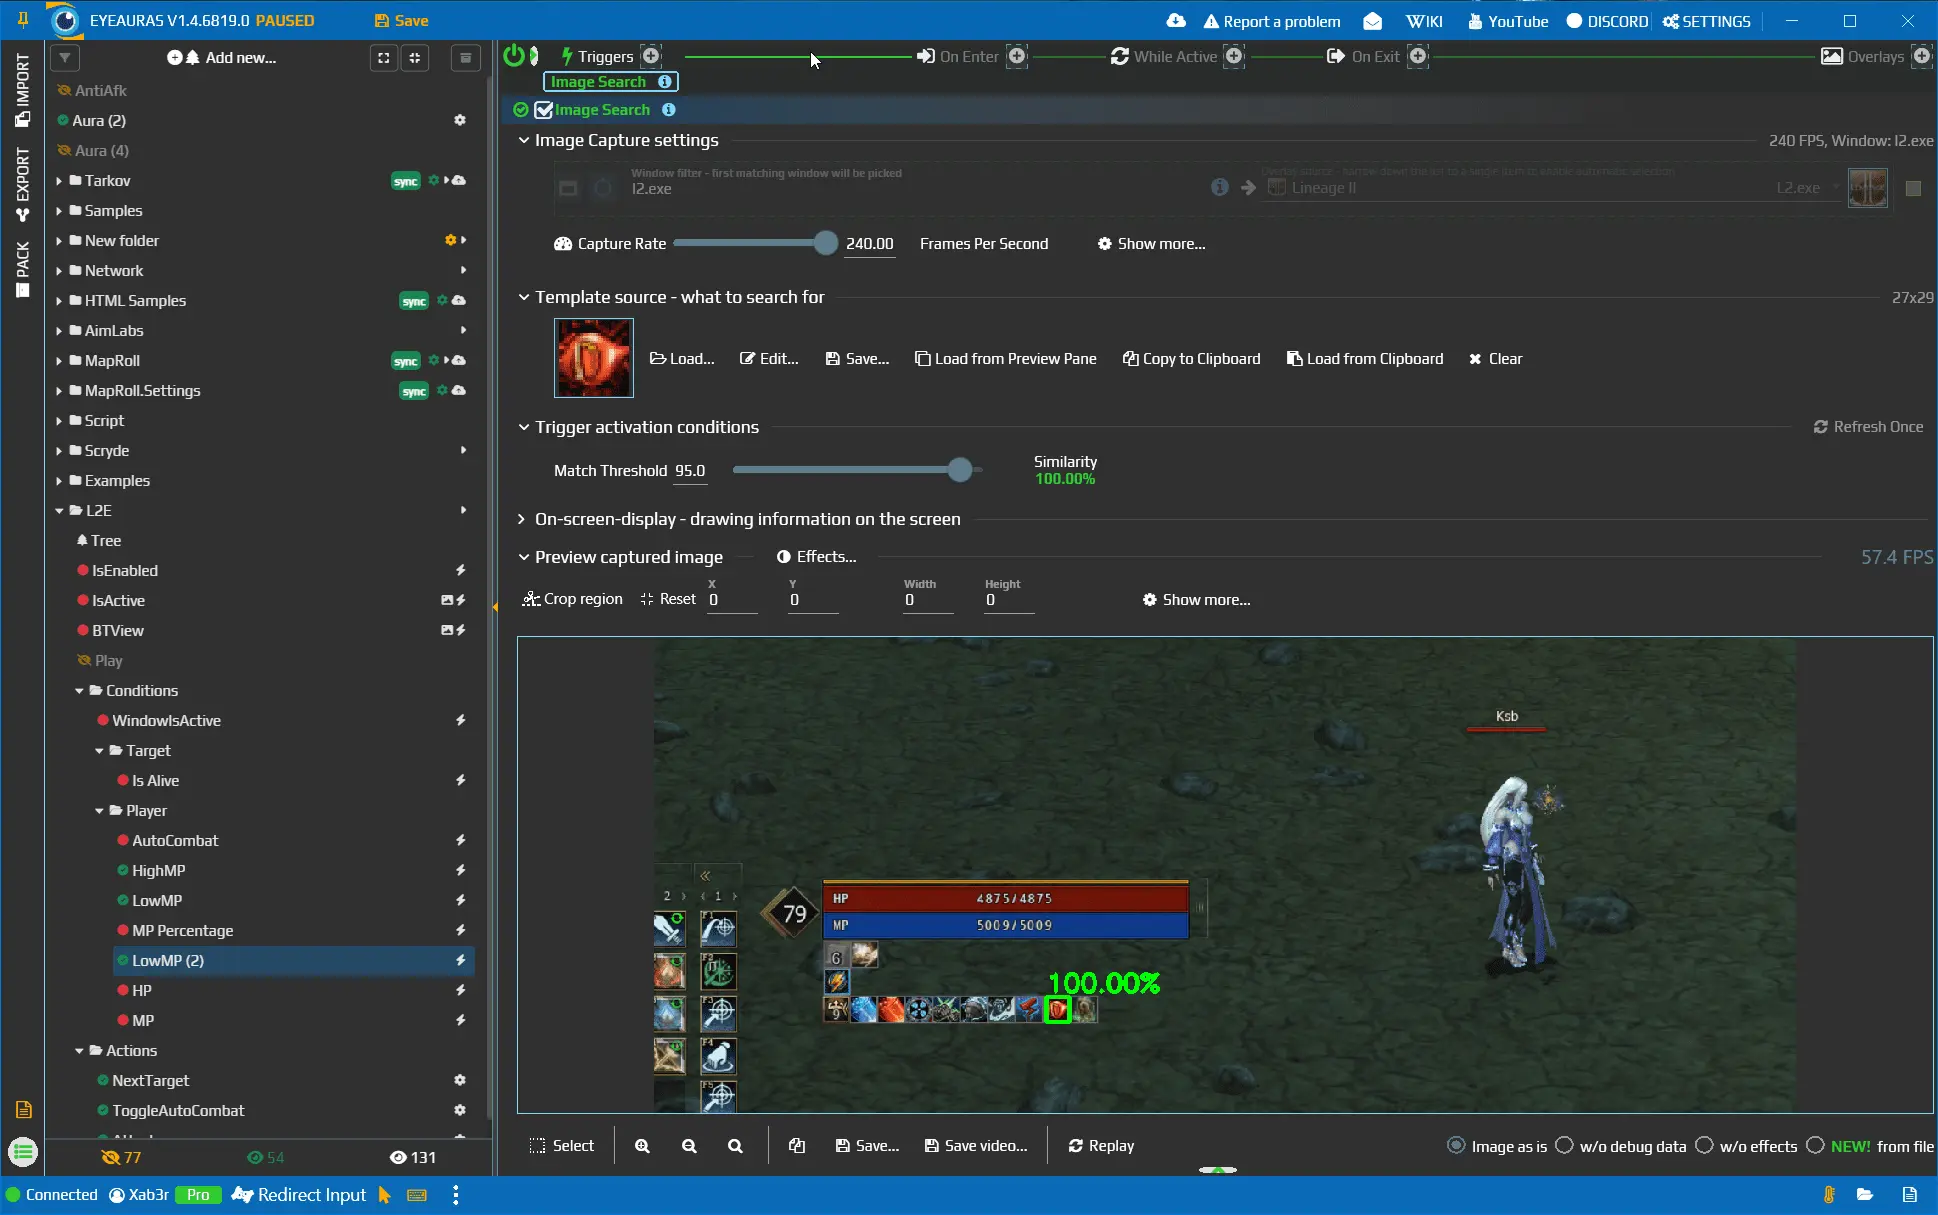Click the power toggle icon next to Triggers
1938x1215 pixels.
(514, 56)
